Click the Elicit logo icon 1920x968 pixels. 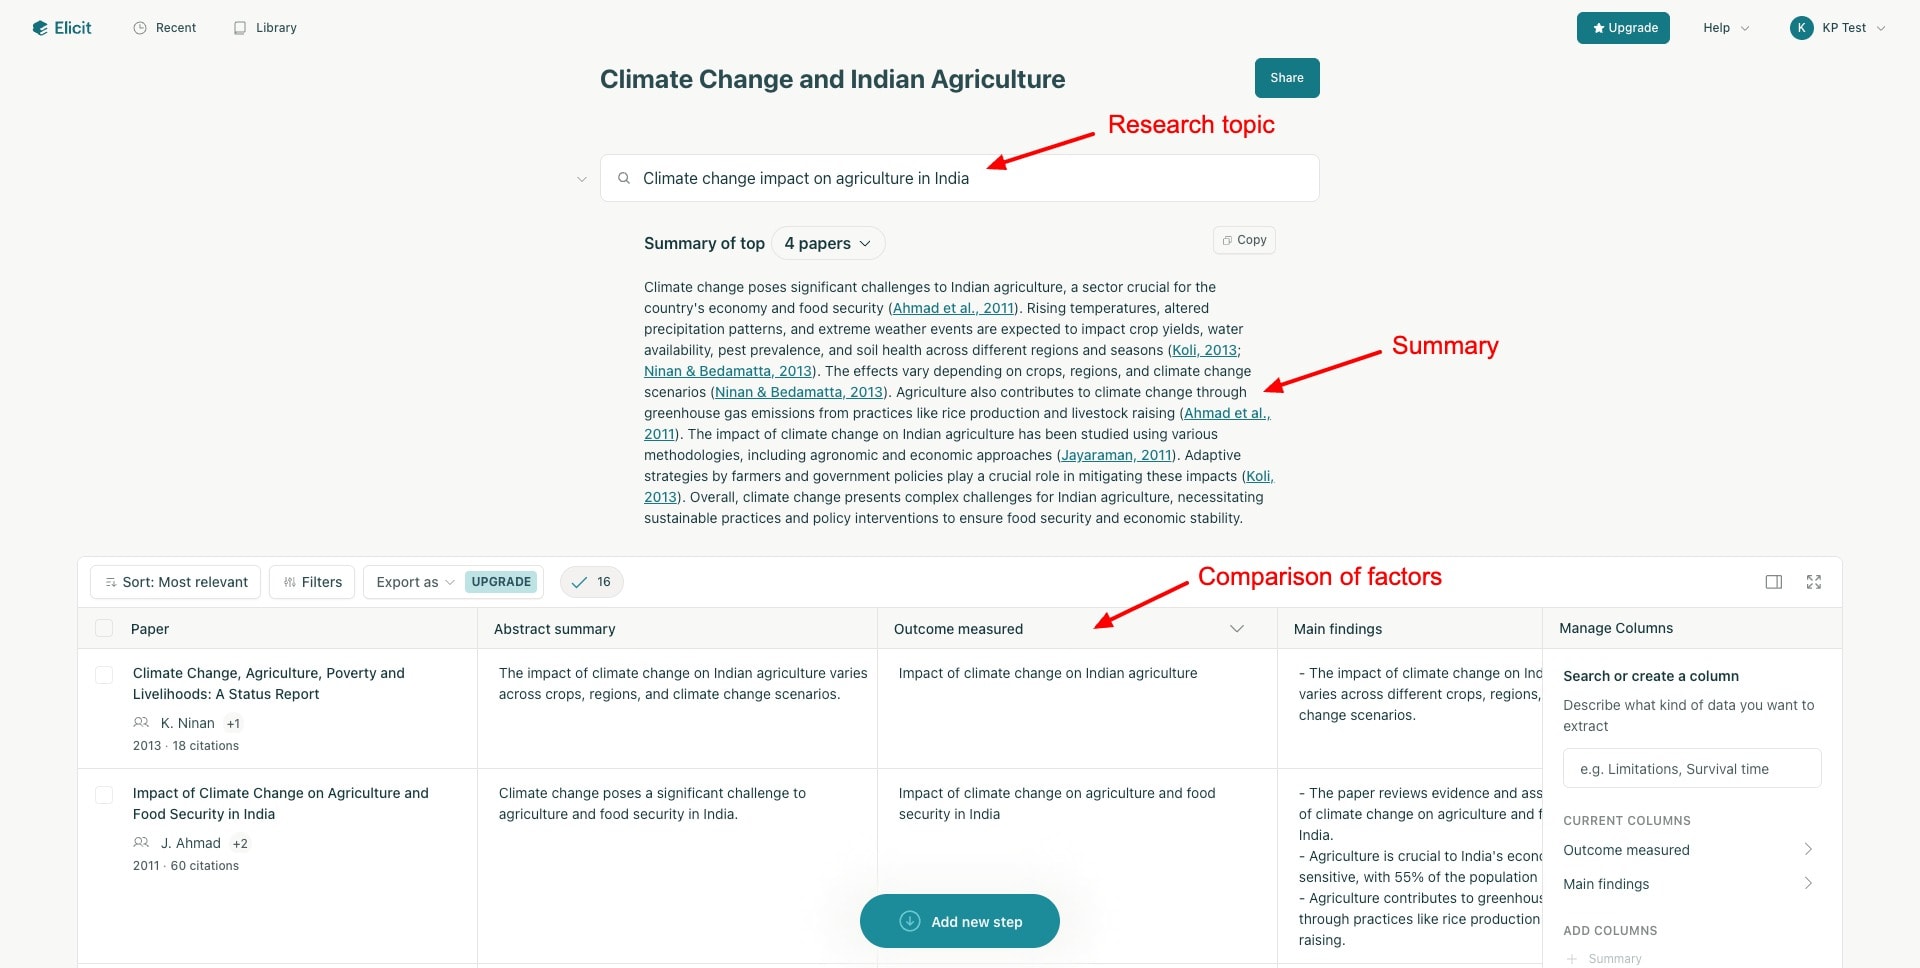pyautogui.click(x=40, y=28)
